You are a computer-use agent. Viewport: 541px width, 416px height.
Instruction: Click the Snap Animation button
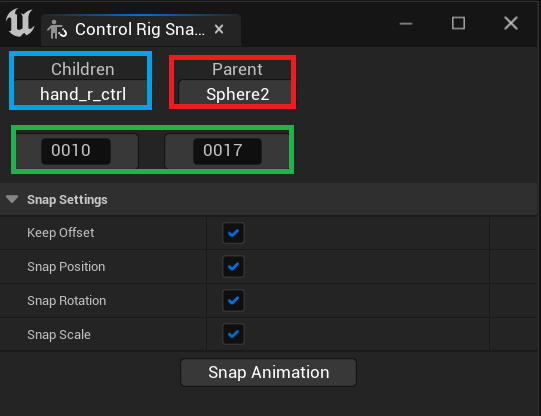268,373
